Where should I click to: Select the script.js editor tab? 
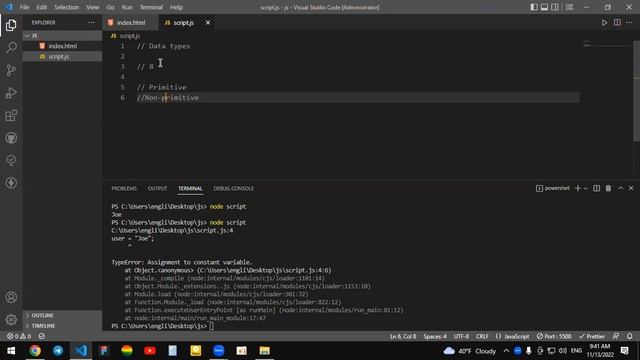(183, 23)
